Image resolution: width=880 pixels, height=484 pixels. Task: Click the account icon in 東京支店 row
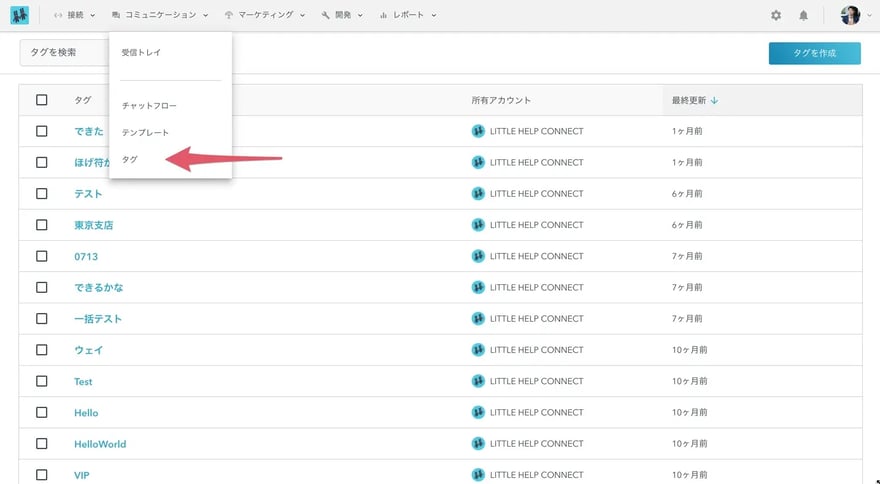pos(478,225)
